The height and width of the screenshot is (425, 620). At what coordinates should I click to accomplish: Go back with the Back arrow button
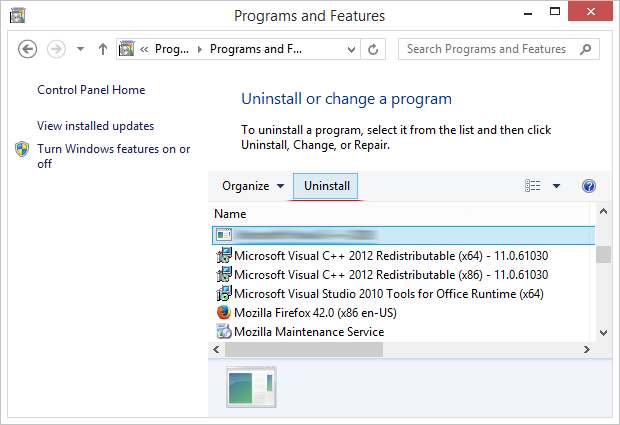point(27,49)
